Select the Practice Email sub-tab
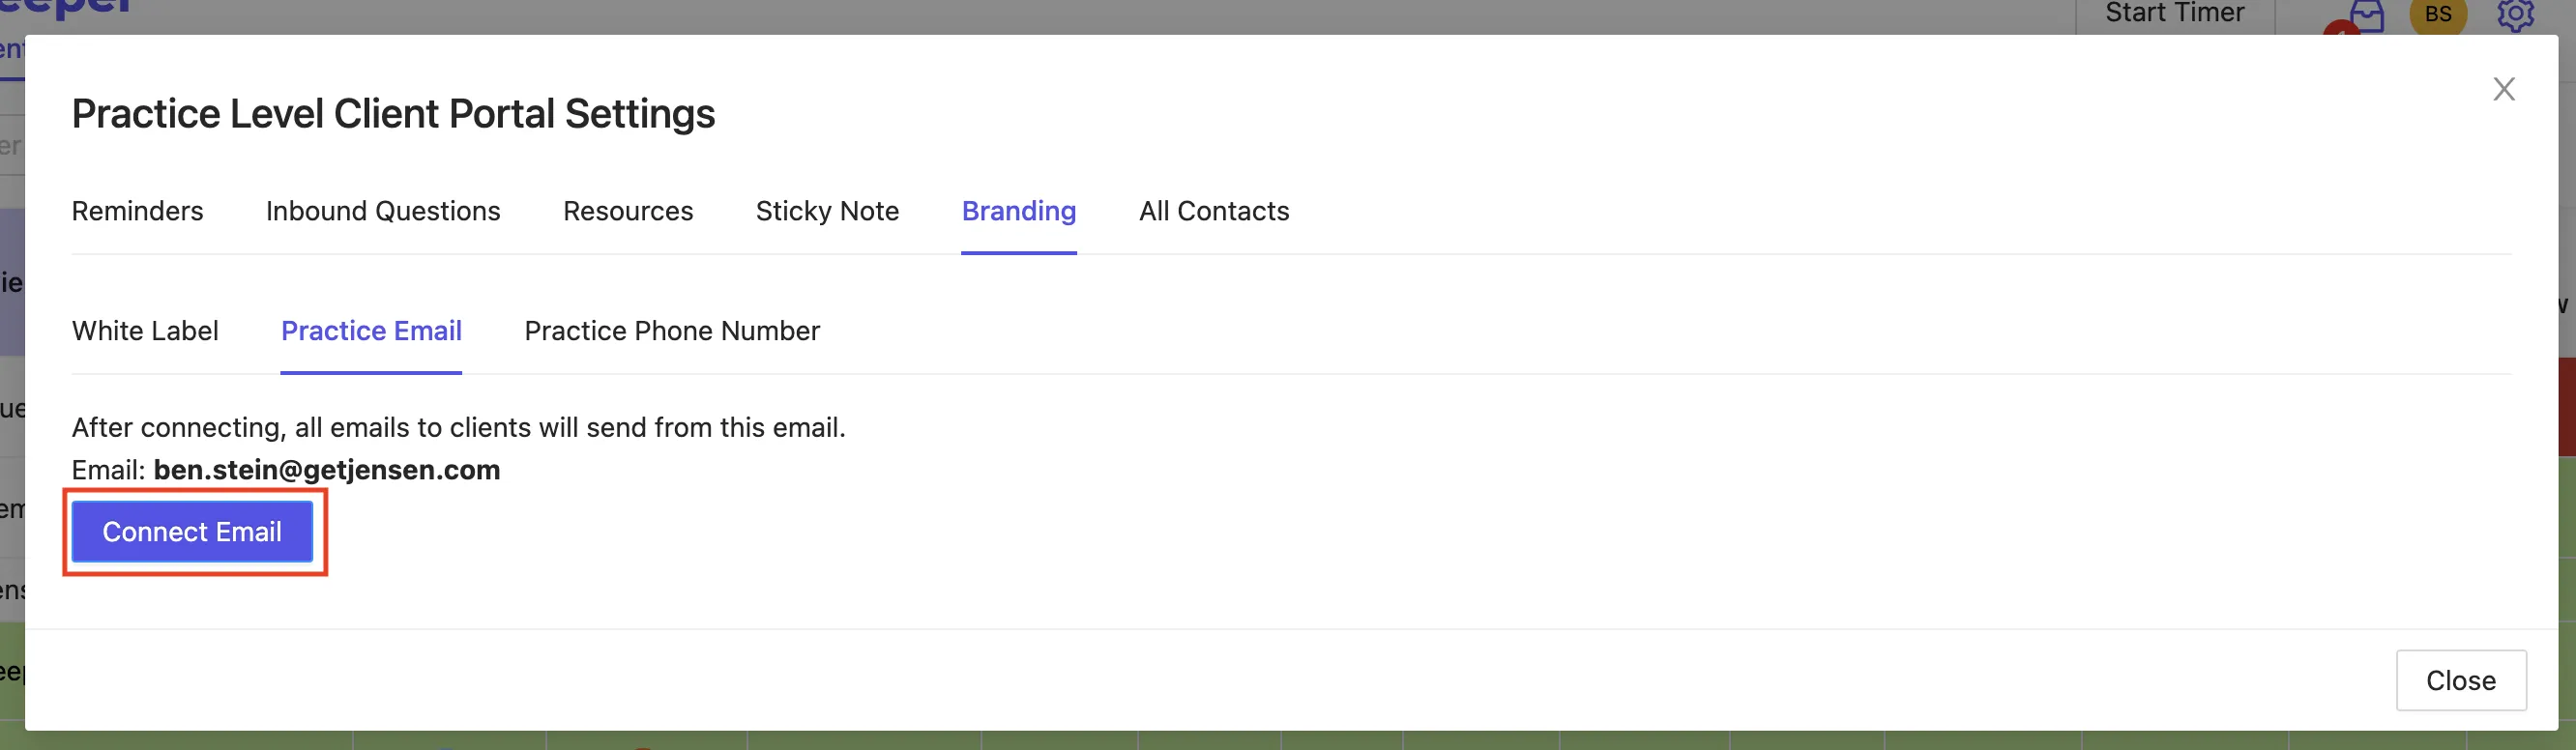This screenshot has width=2576, height=750. click(x=371, y=331)
